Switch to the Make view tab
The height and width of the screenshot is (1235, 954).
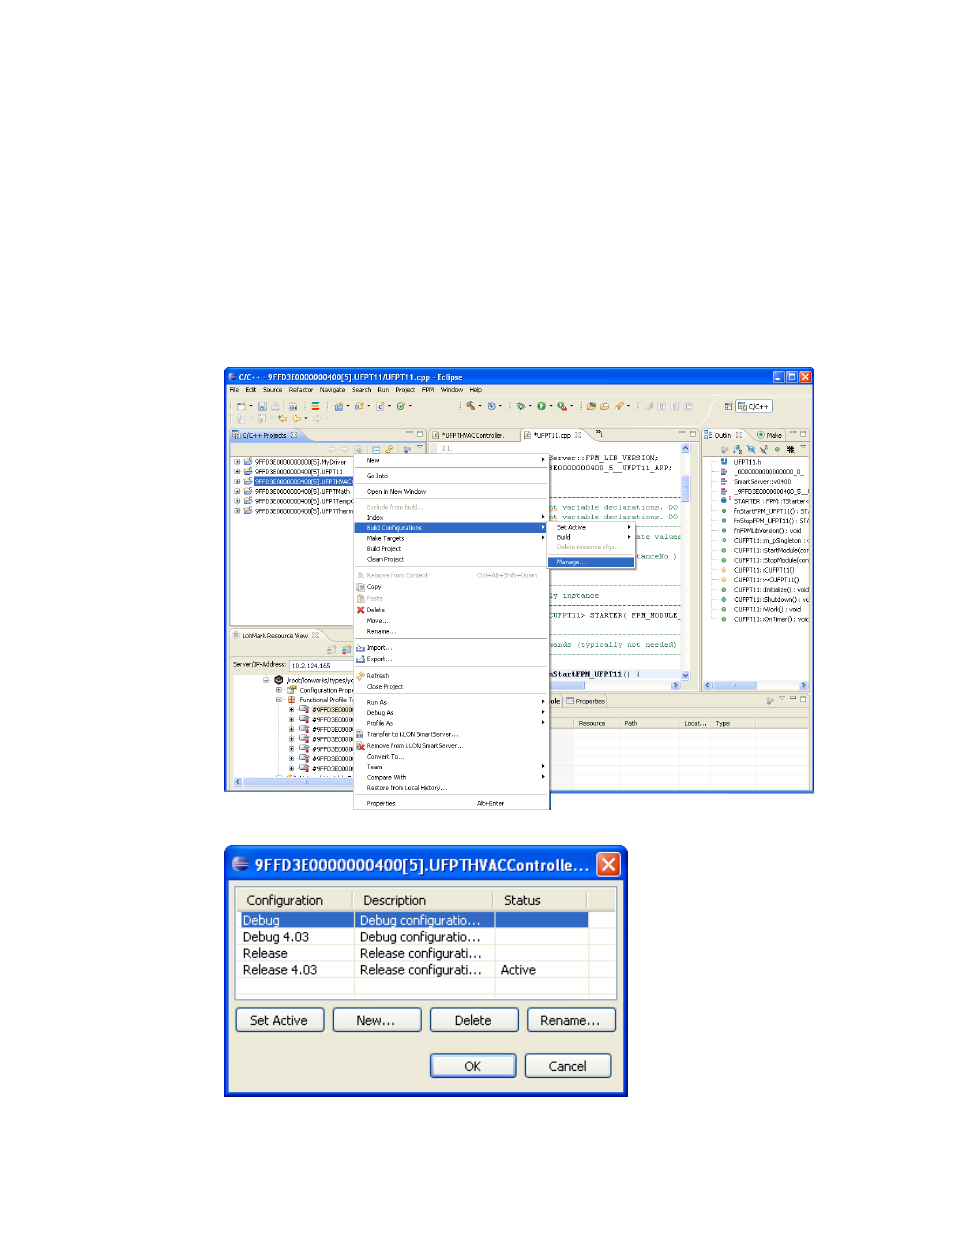tap(769, 435)
